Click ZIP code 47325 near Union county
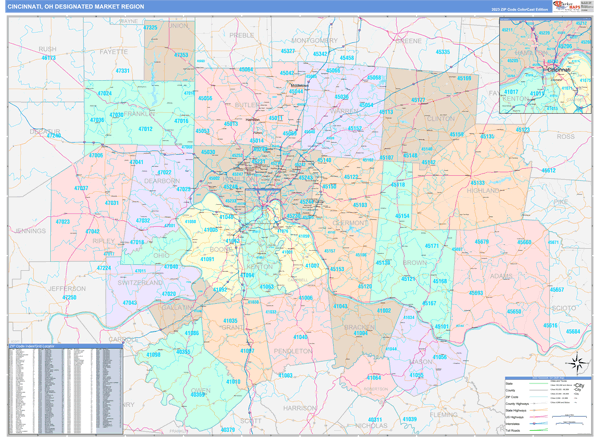600x437 pixels. pyautogui.click(x=150, y=28)
